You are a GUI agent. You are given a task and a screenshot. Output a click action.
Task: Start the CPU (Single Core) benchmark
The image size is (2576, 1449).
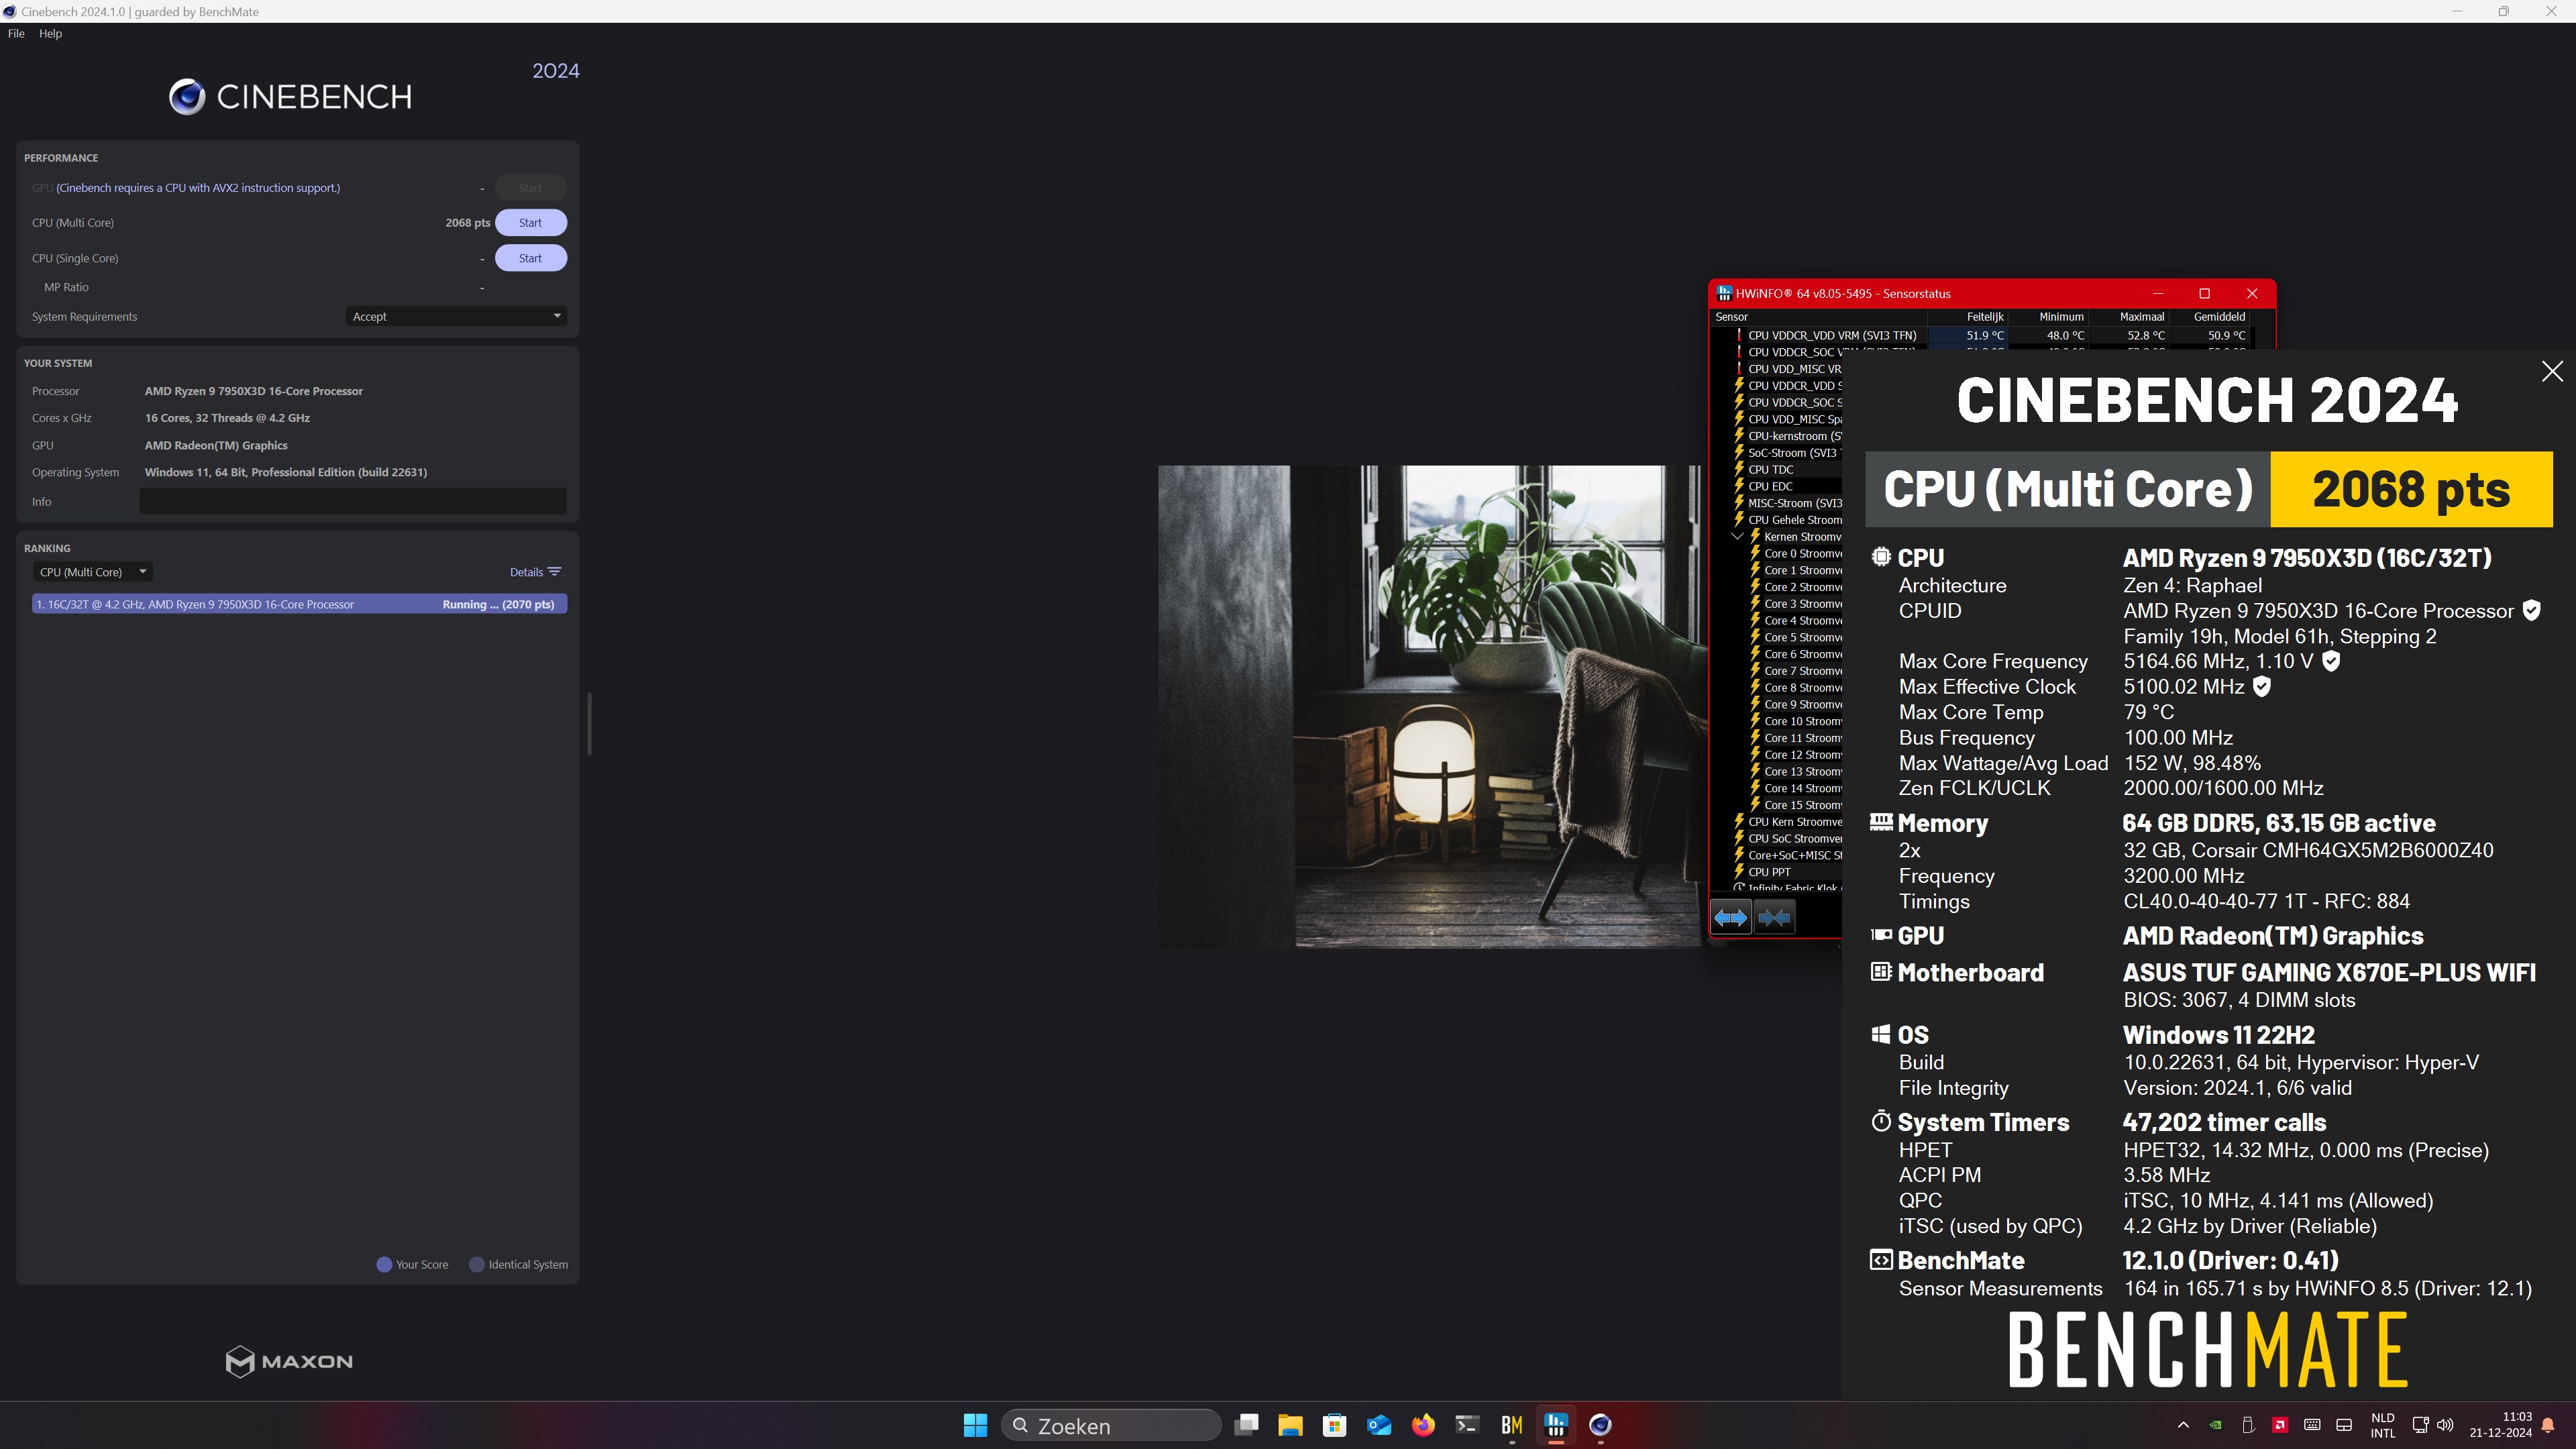coord(530,258)
